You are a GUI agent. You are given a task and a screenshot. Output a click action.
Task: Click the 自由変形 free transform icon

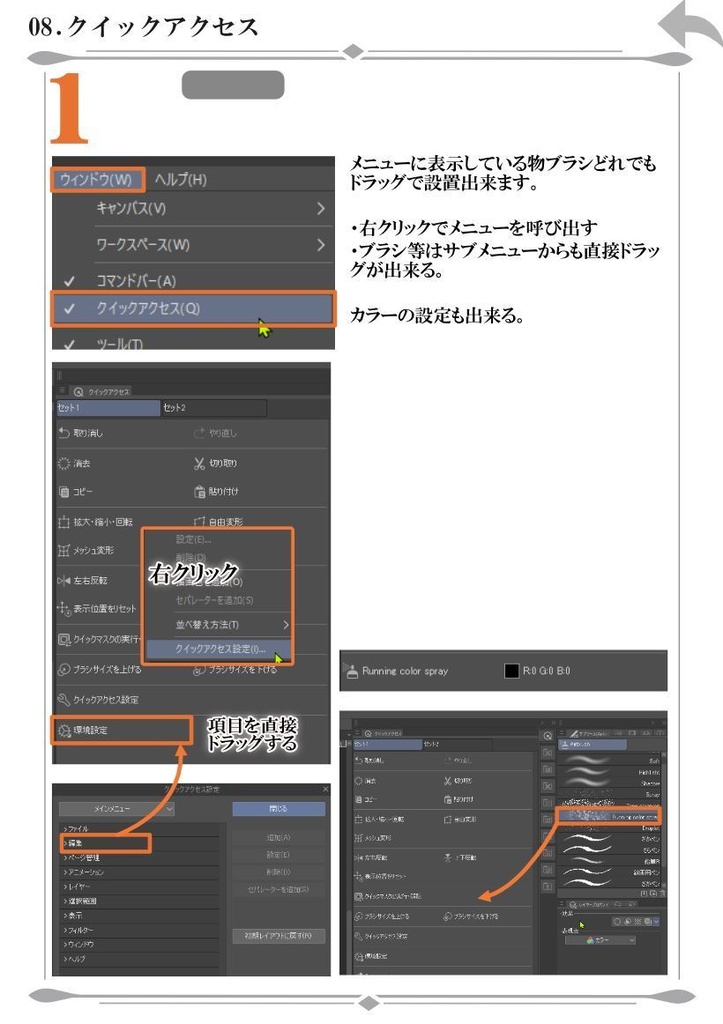[x=200, y=522]
